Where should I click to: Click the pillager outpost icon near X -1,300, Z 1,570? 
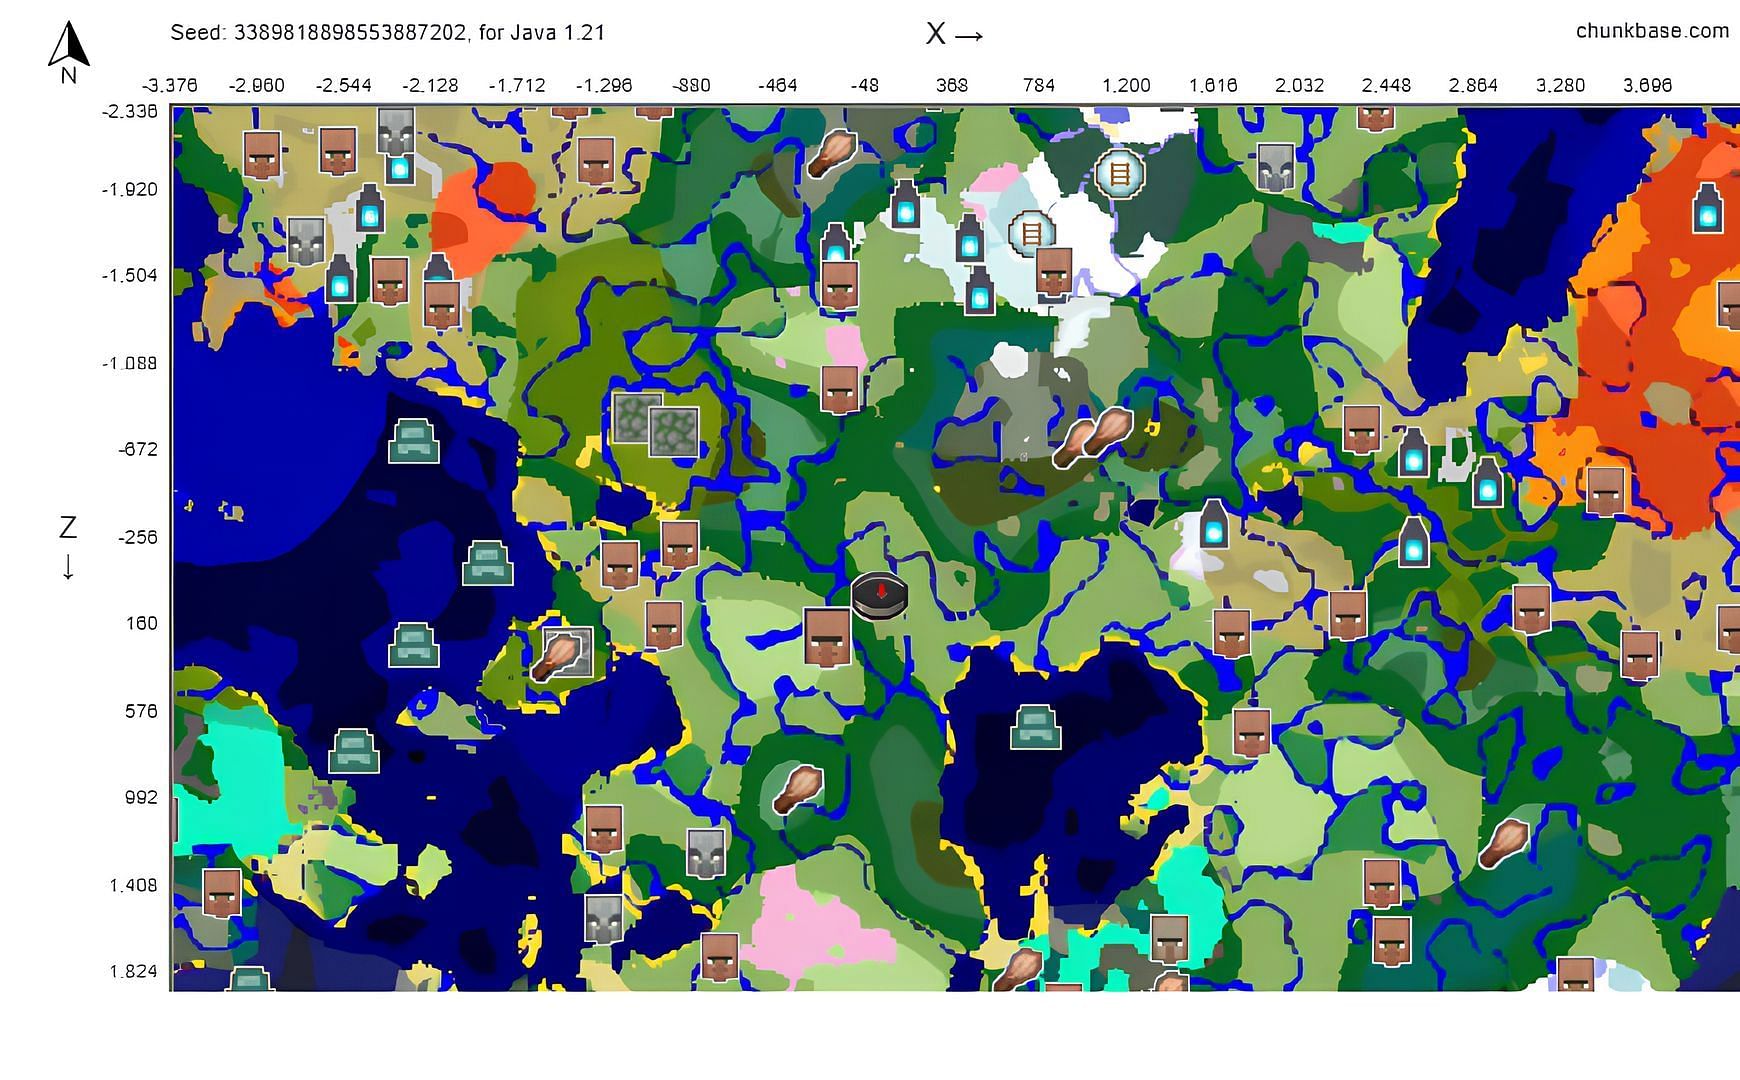coord(603,920)
